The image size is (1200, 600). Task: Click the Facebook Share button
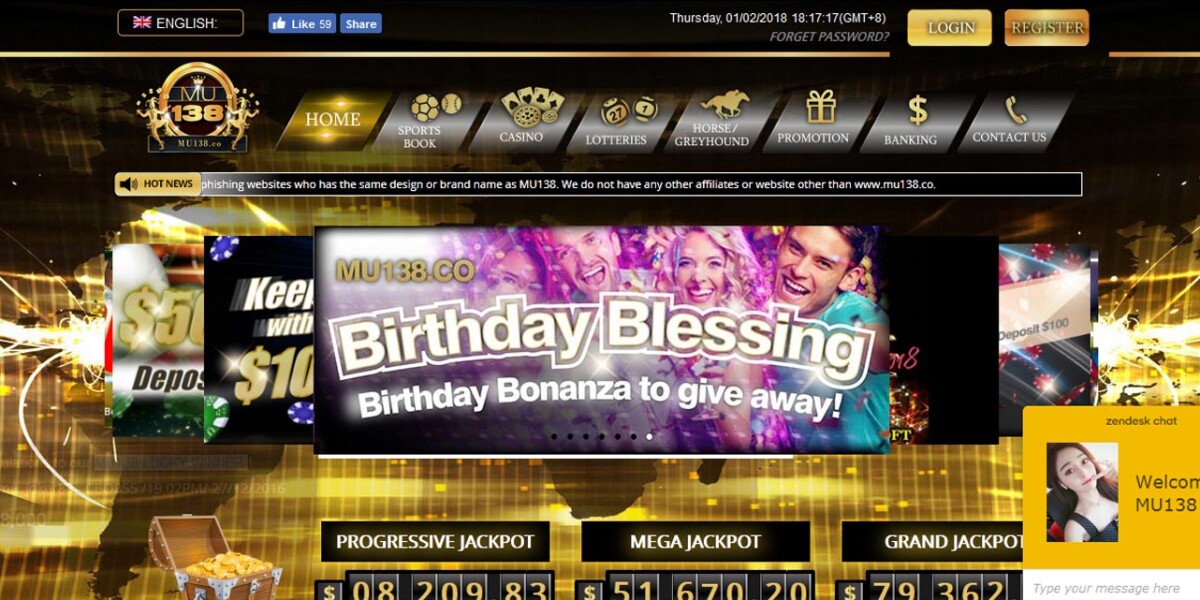(x=360, y=24)
